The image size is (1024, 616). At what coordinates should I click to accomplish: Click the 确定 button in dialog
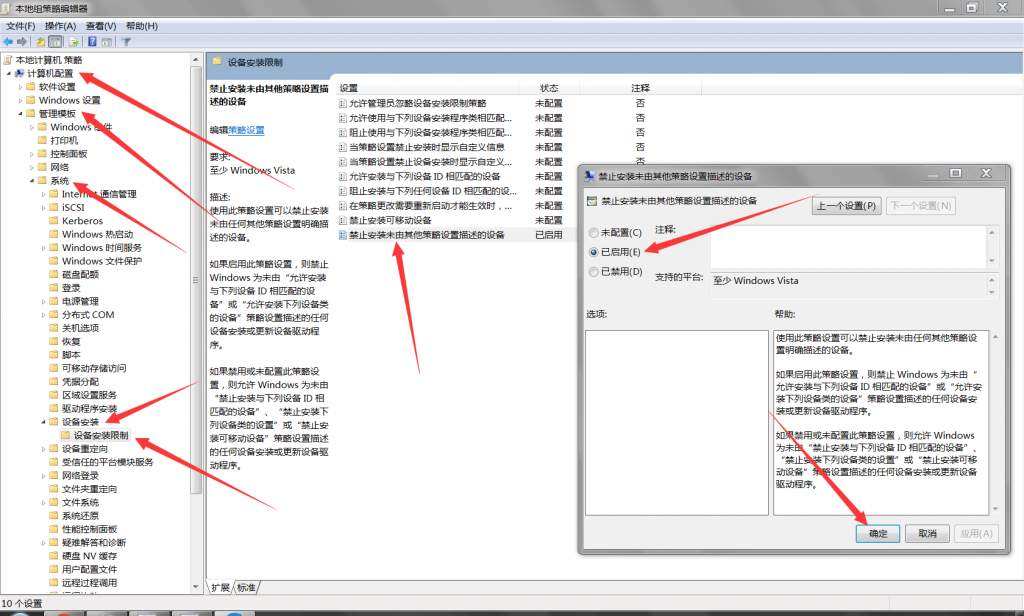[878, 533]
